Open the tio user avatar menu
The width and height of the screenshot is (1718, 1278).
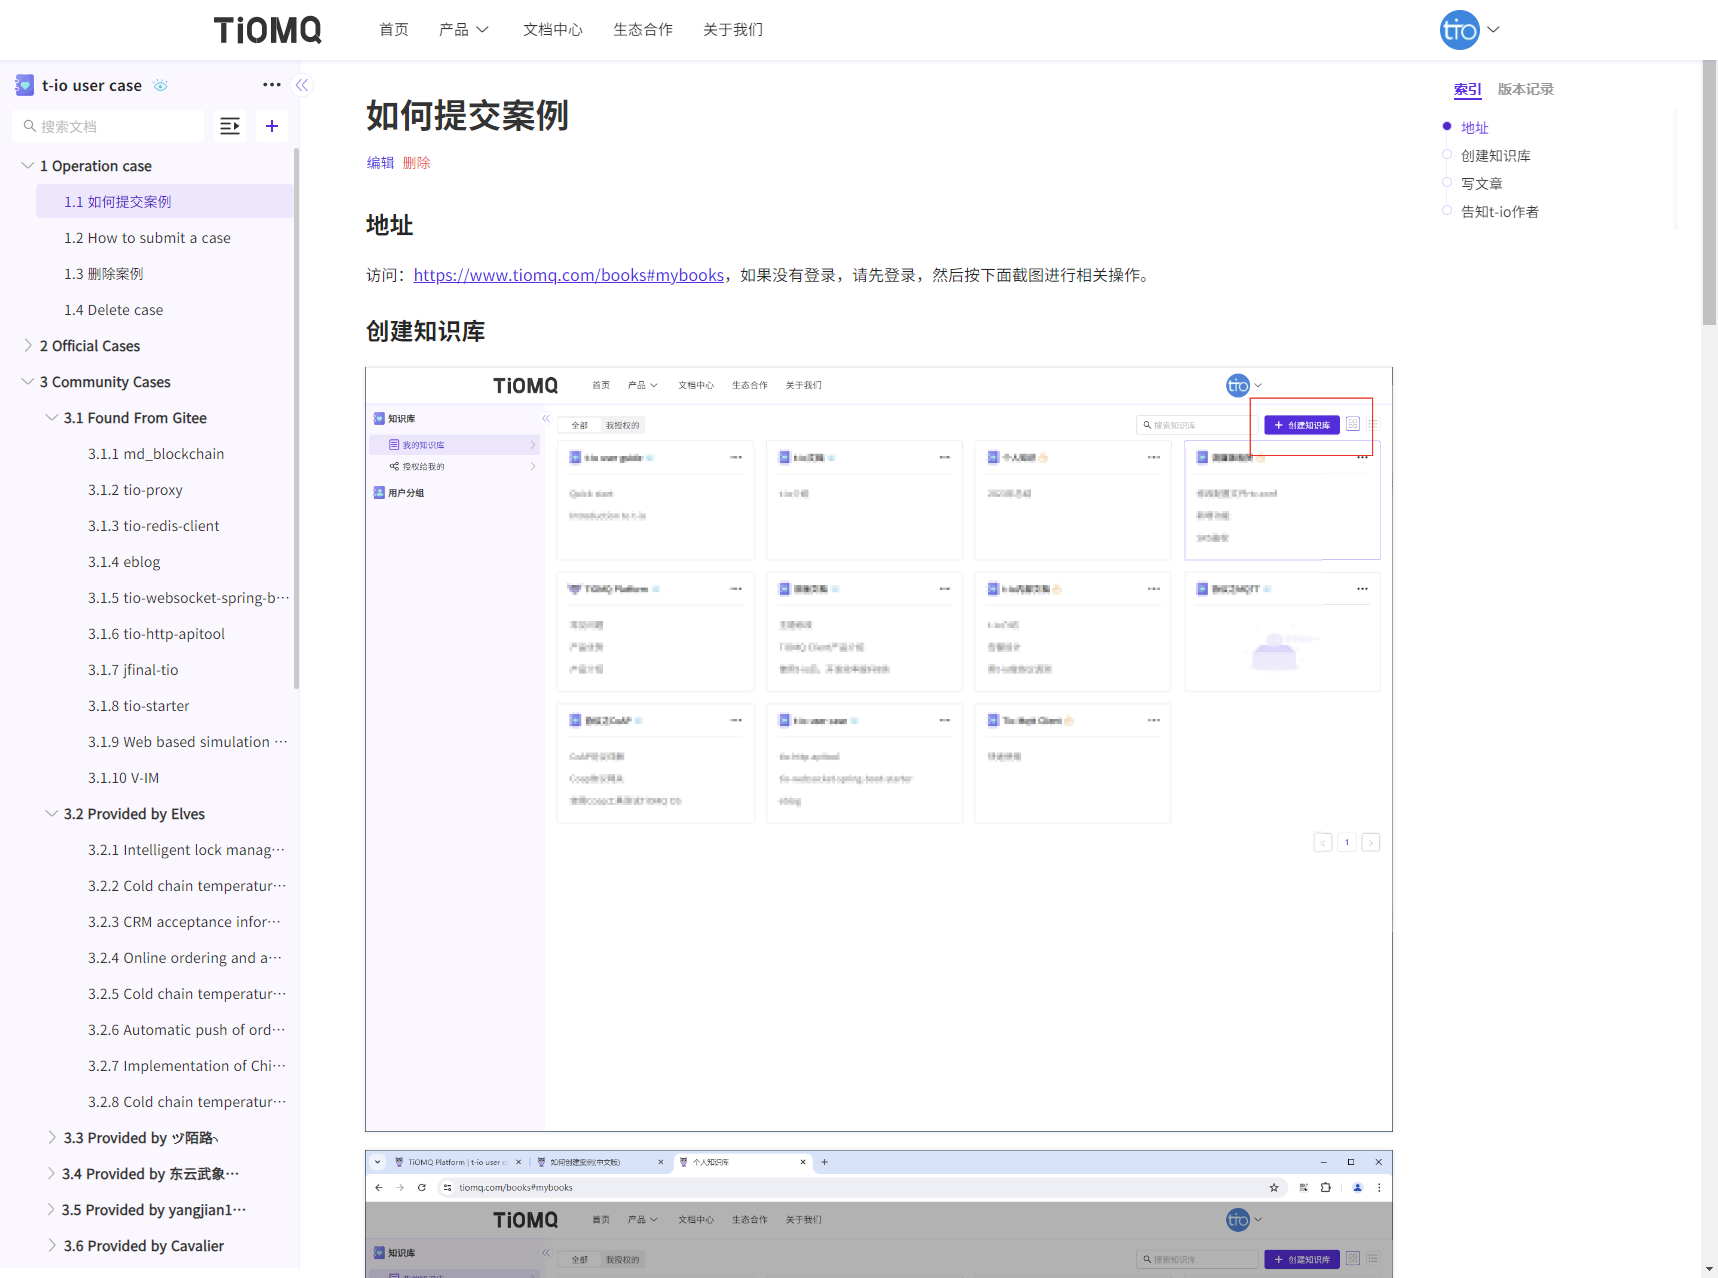pyautogui.click(x=1469, y=30)
